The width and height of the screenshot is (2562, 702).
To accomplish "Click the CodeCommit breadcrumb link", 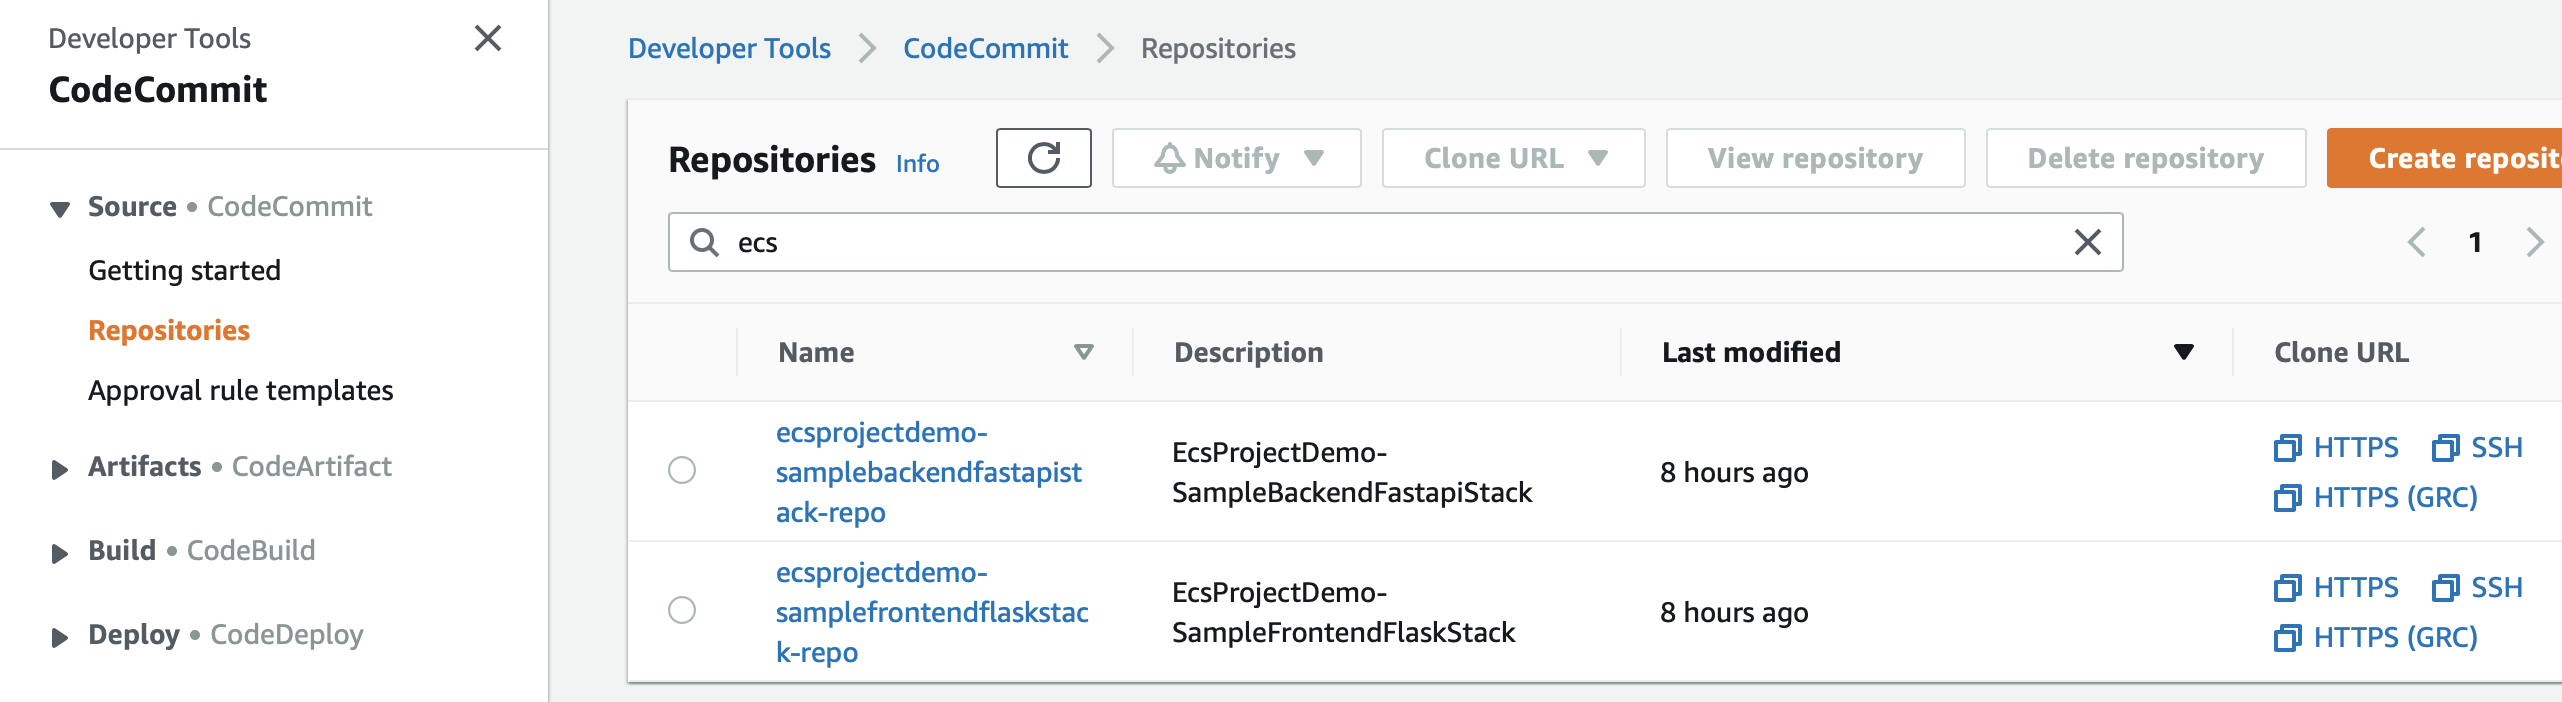I will pos(985,48).
